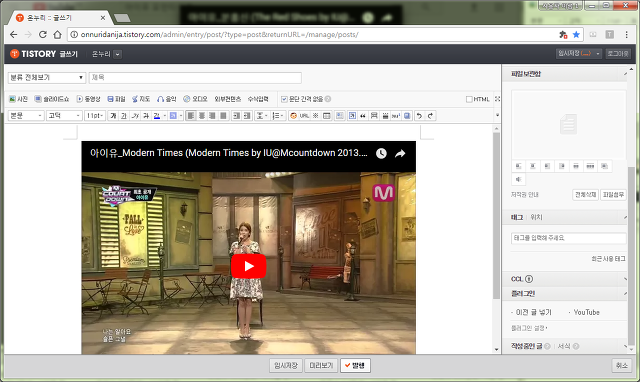Open the line spacing dropdown
This screenshot has width=640, height=382.
click(x=261, y=116)
